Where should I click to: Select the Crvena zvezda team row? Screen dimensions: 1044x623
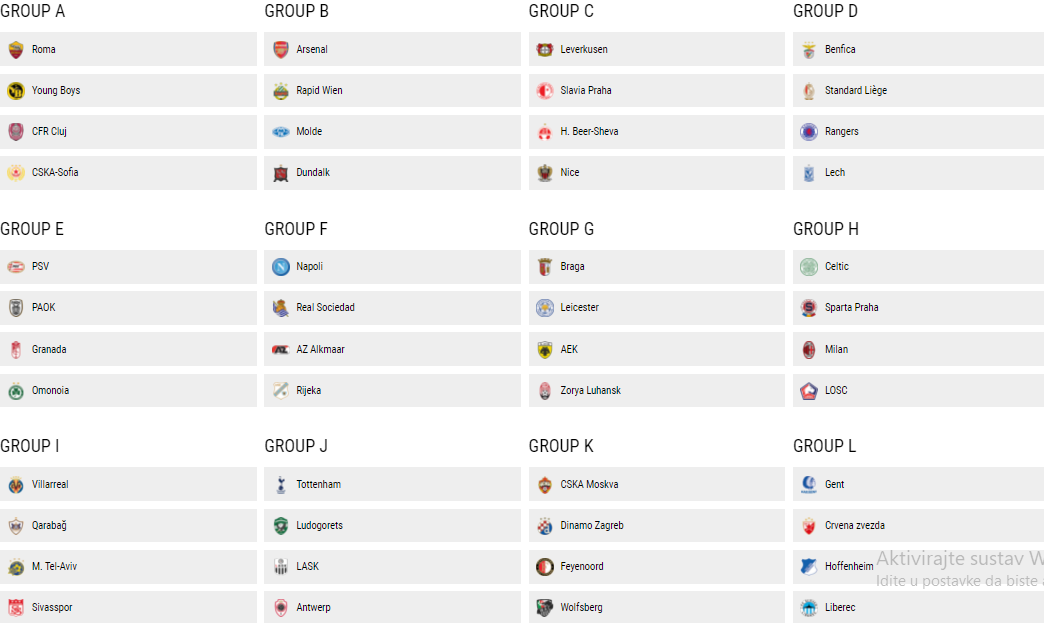point(918,526)
